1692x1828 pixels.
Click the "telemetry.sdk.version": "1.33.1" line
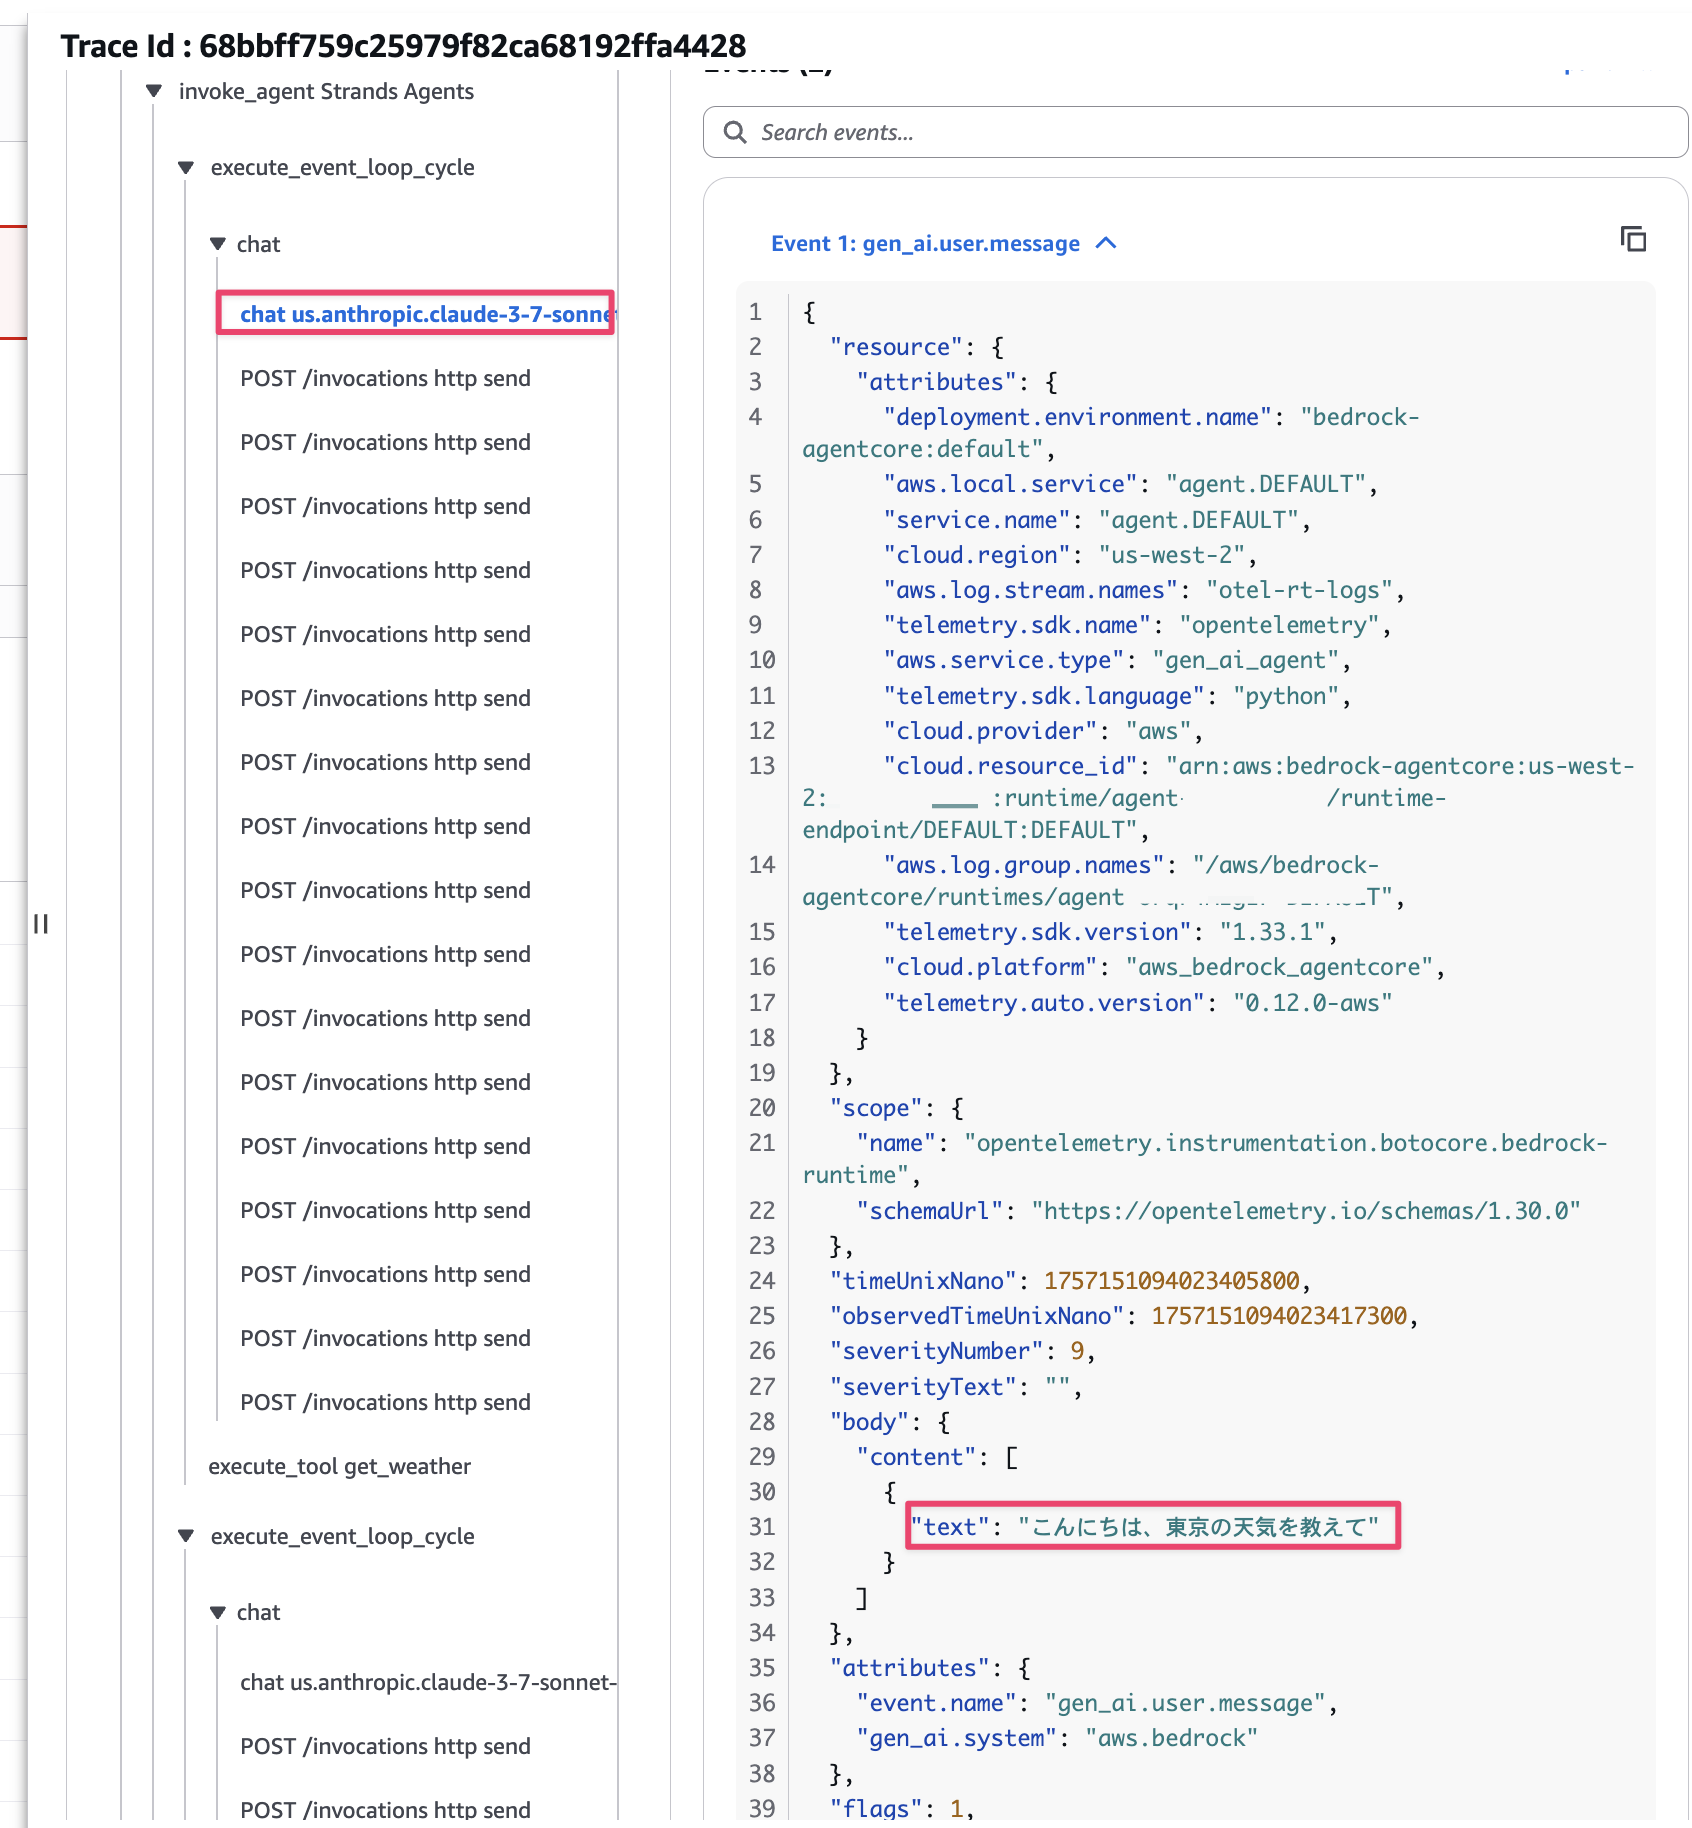(x=1110, y=932)
